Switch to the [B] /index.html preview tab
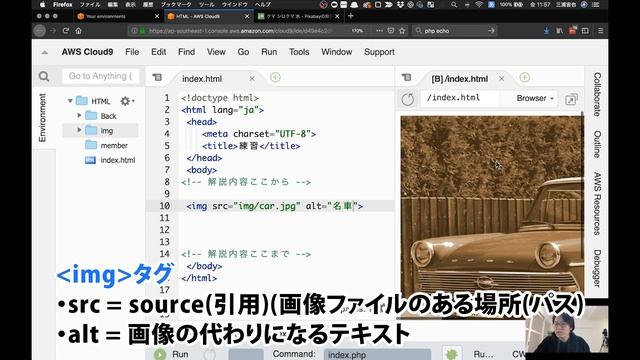The image size is (640, 360). 460,79
